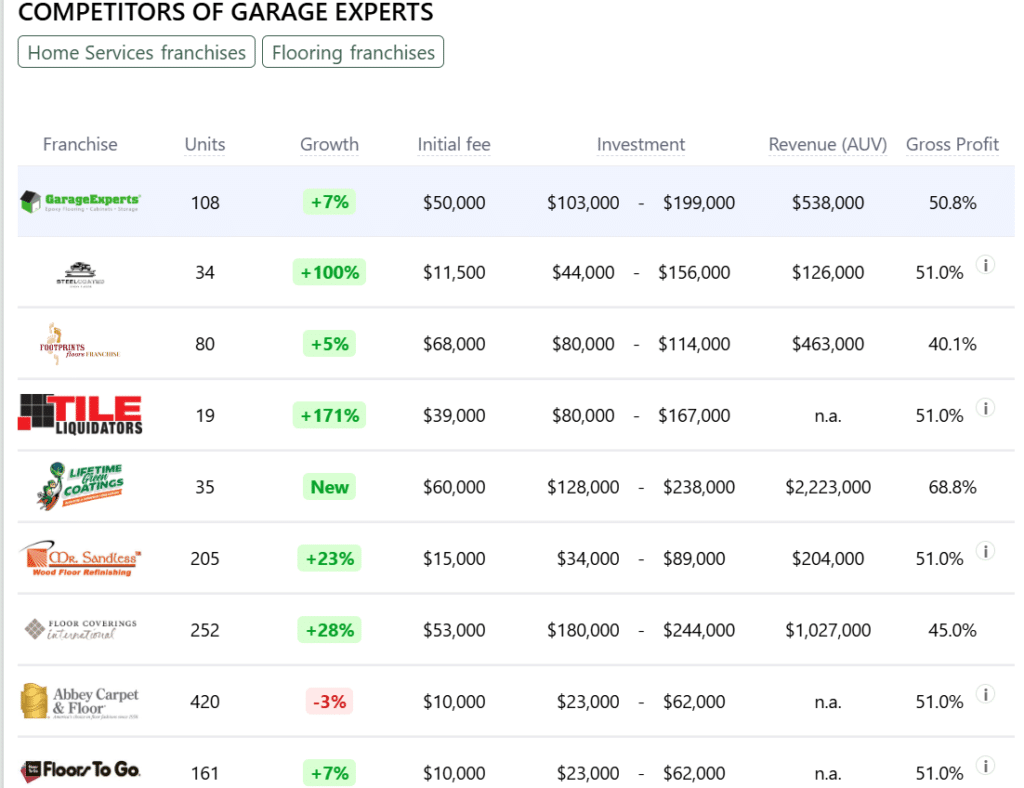
Task: Select the $244,000 investment value
Action: click(699, 631)
